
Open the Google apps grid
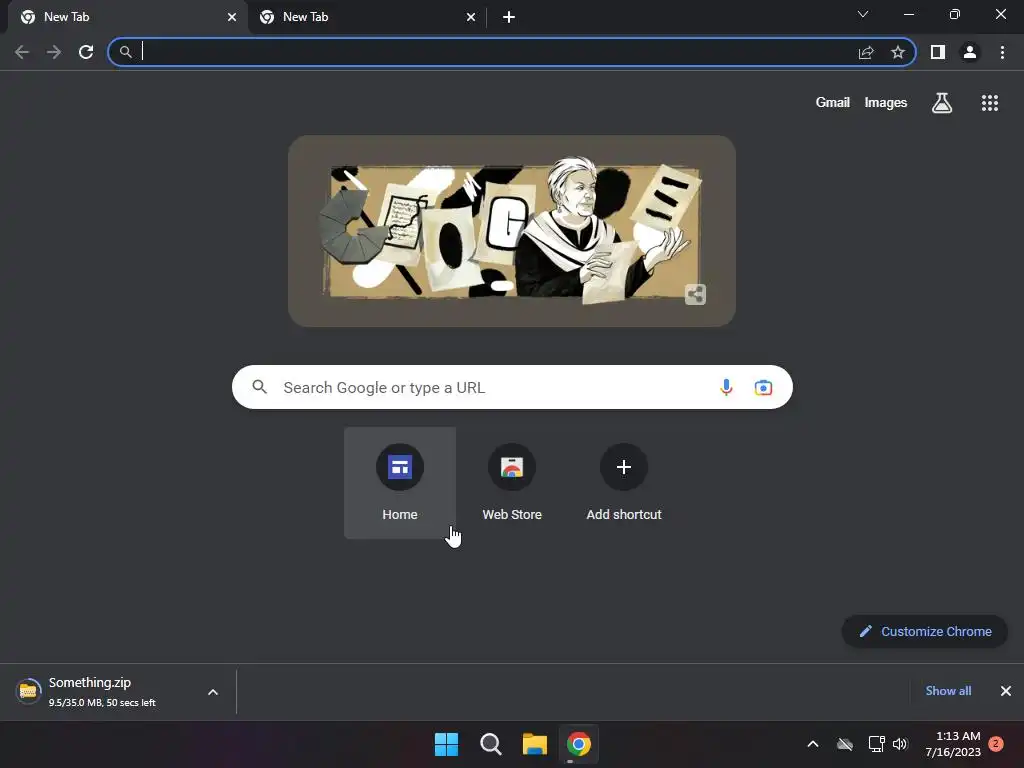(x=990, y=103)
